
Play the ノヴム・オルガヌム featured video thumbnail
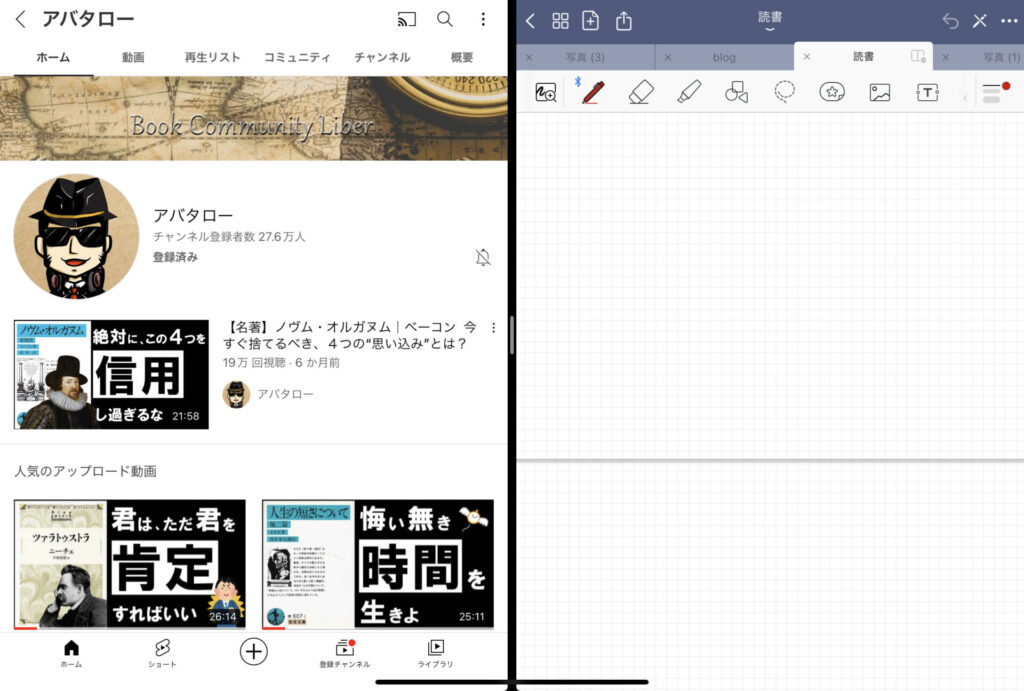111,374
